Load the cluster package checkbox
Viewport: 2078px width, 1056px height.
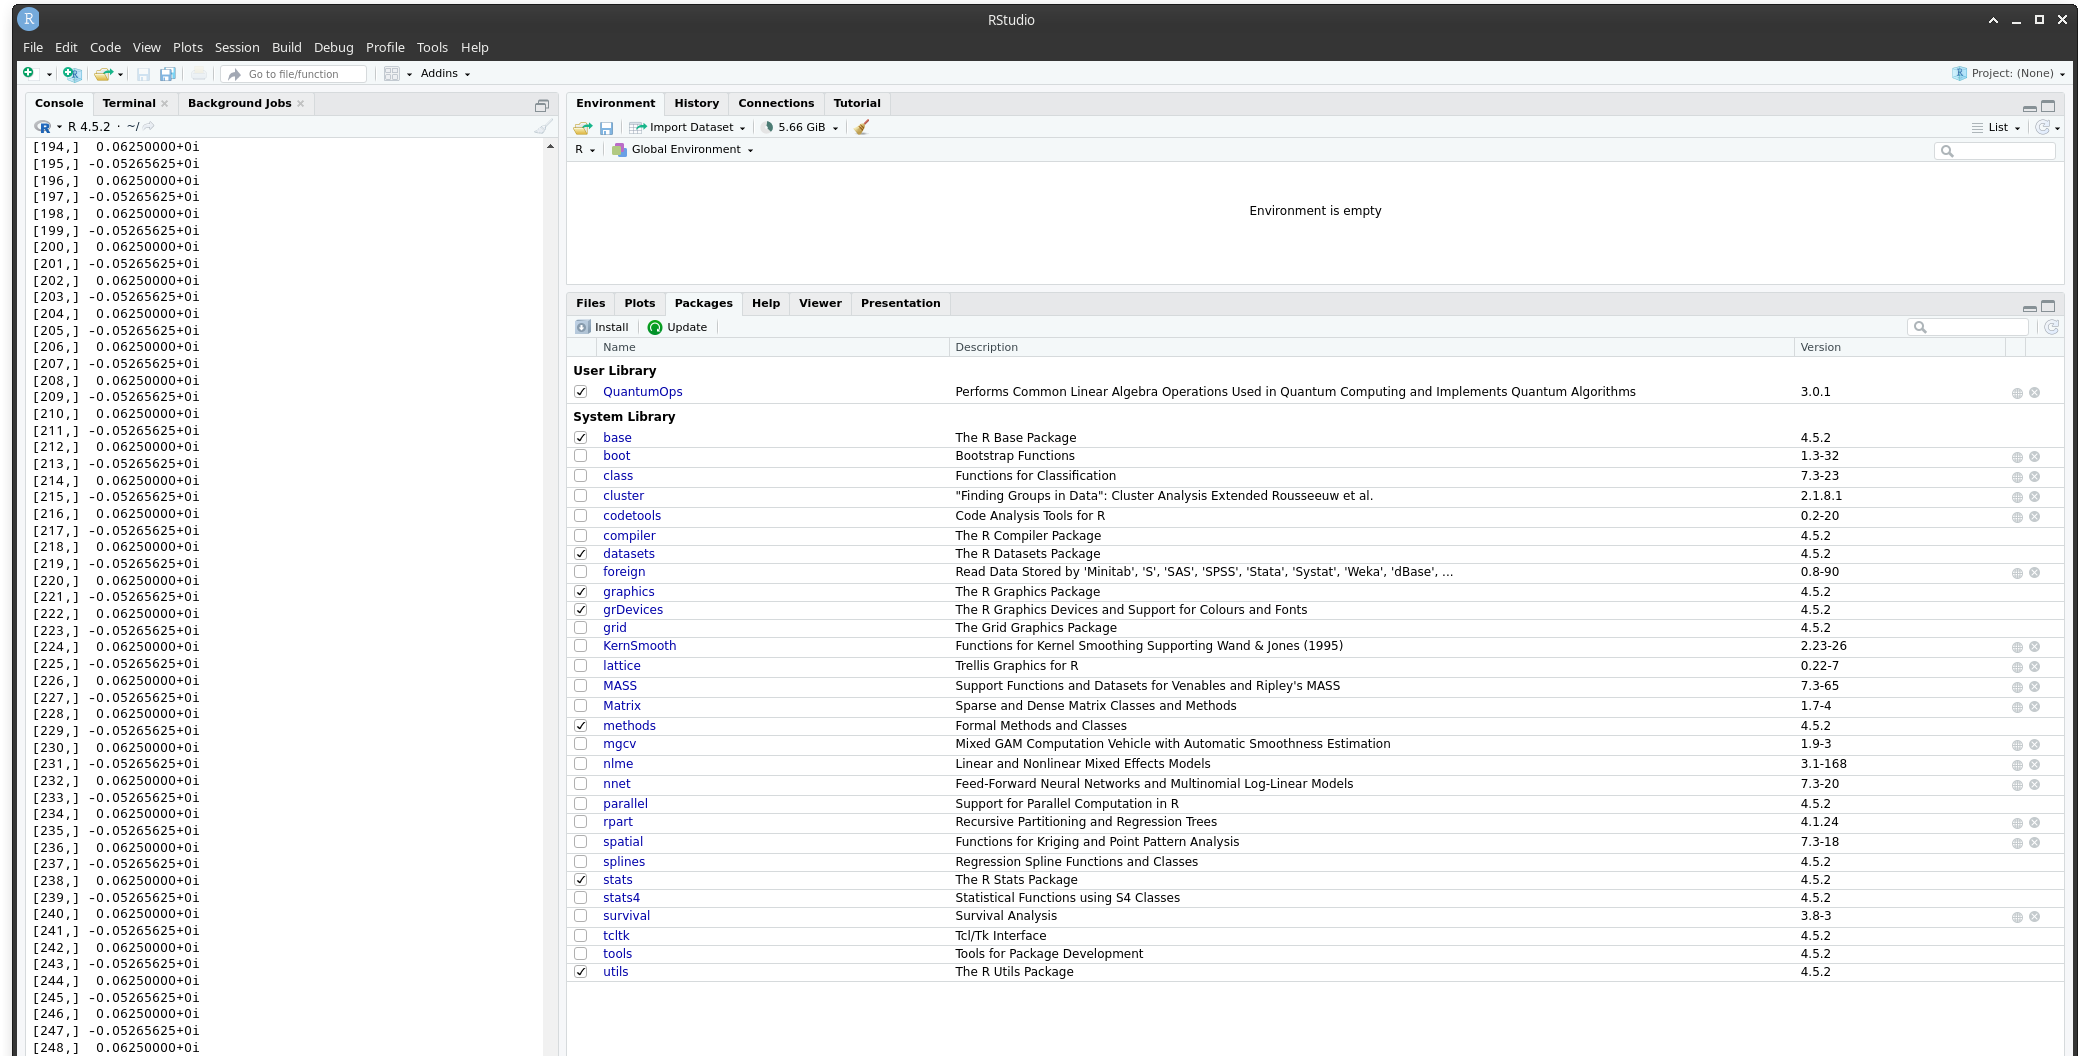(x=581, y=496)
